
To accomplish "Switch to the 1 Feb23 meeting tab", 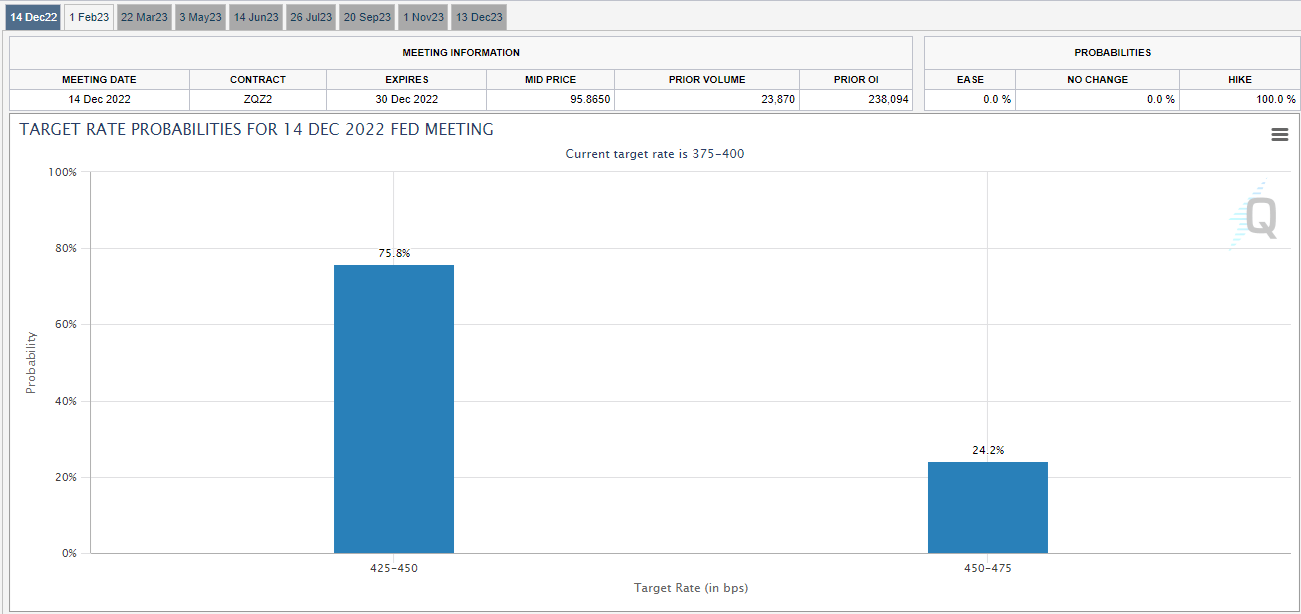I will [89, 17].
